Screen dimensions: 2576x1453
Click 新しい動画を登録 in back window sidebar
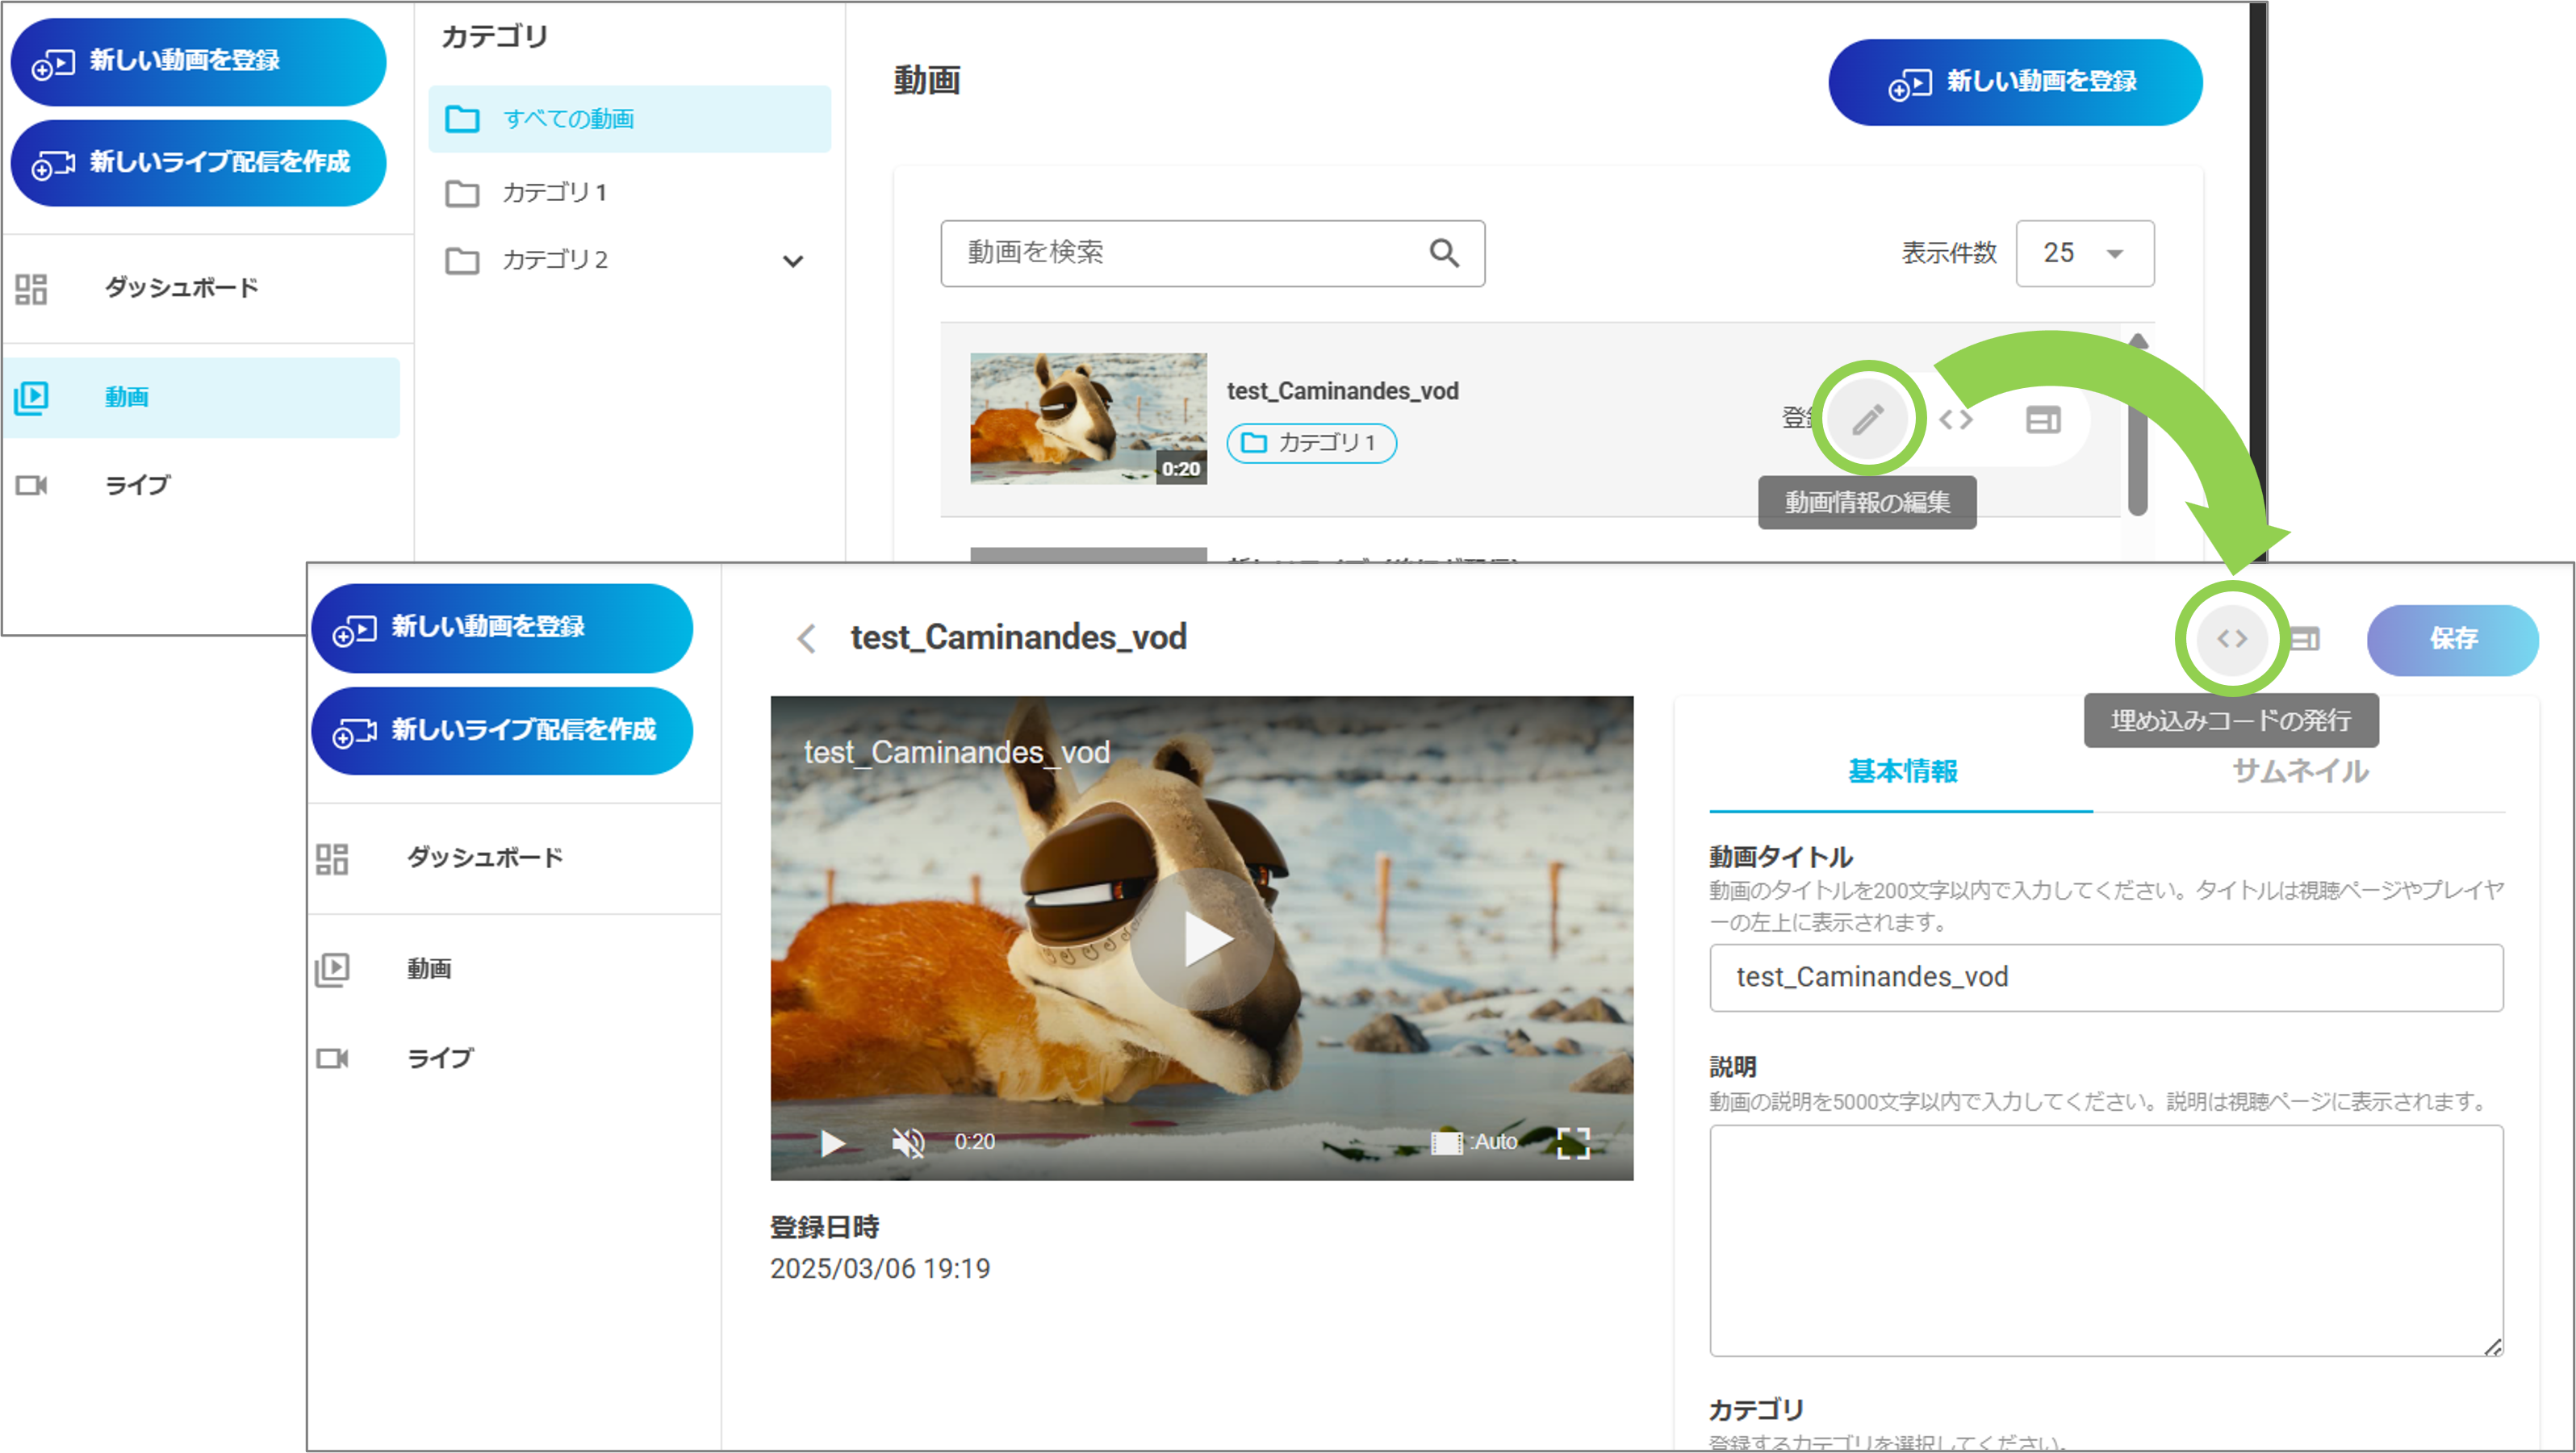198,62
